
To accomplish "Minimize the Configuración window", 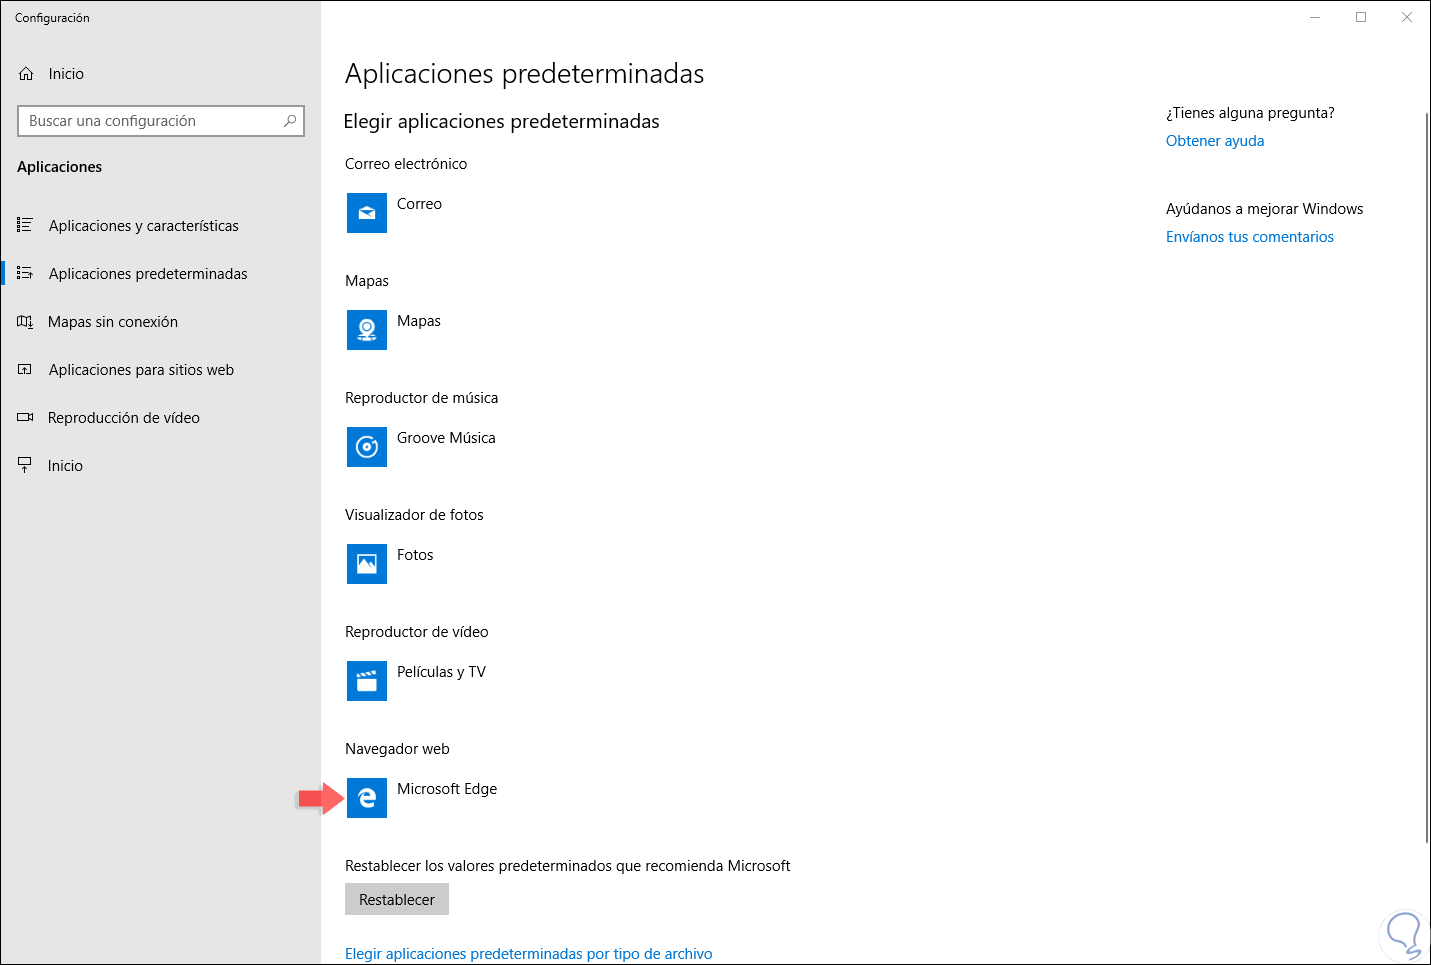I will pyautogui.click(x=1315, y=17).
